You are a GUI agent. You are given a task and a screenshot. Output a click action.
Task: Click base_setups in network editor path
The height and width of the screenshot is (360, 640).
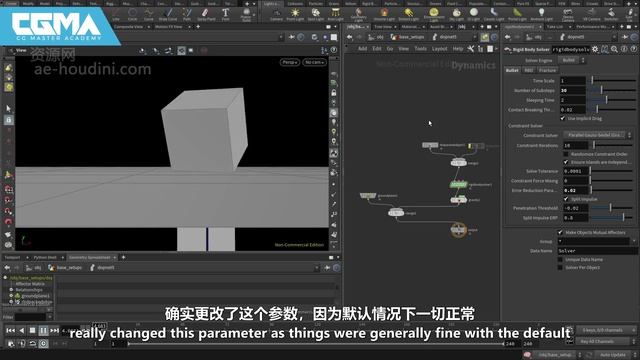coord(407,37)
